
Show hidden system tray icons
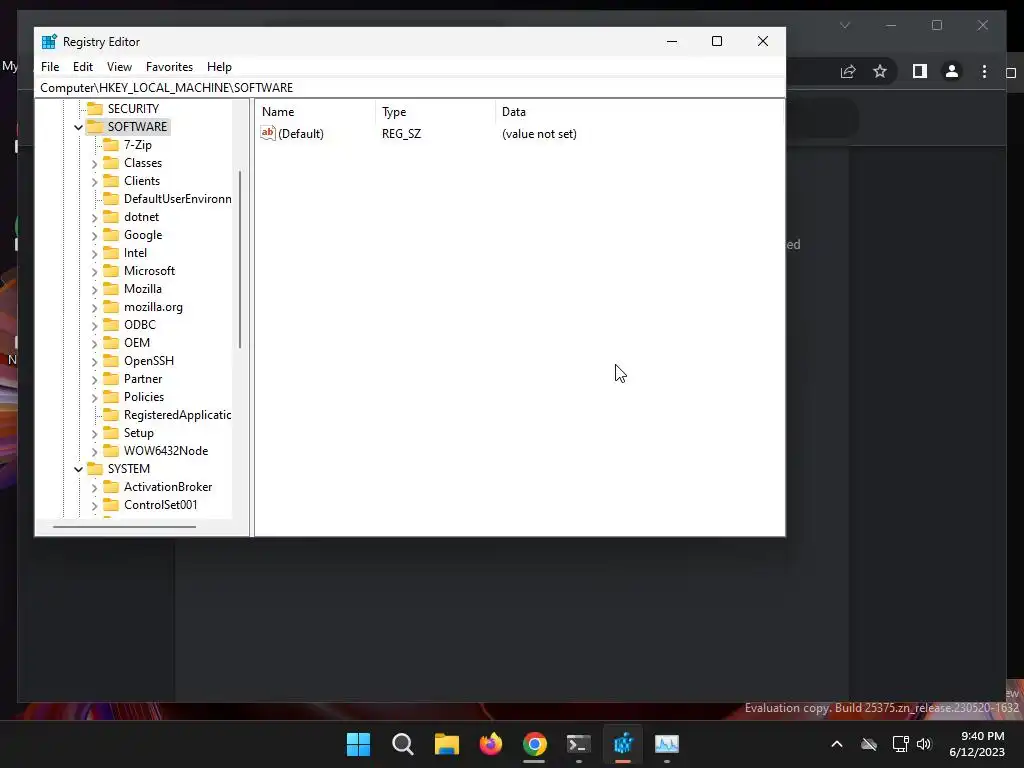pyautogui.click(x=837, y=744)
